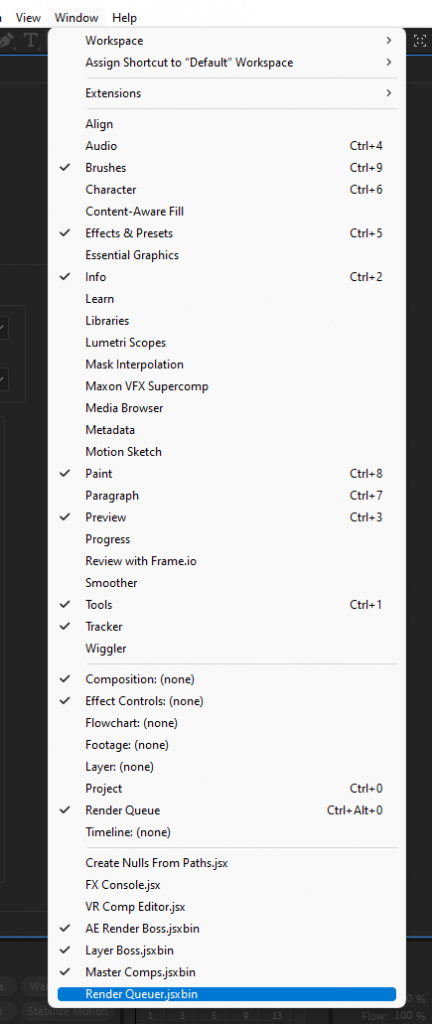Open the Help menu
The width and height of the screenshot is (432, 1024).
click(x=124, y=18)
